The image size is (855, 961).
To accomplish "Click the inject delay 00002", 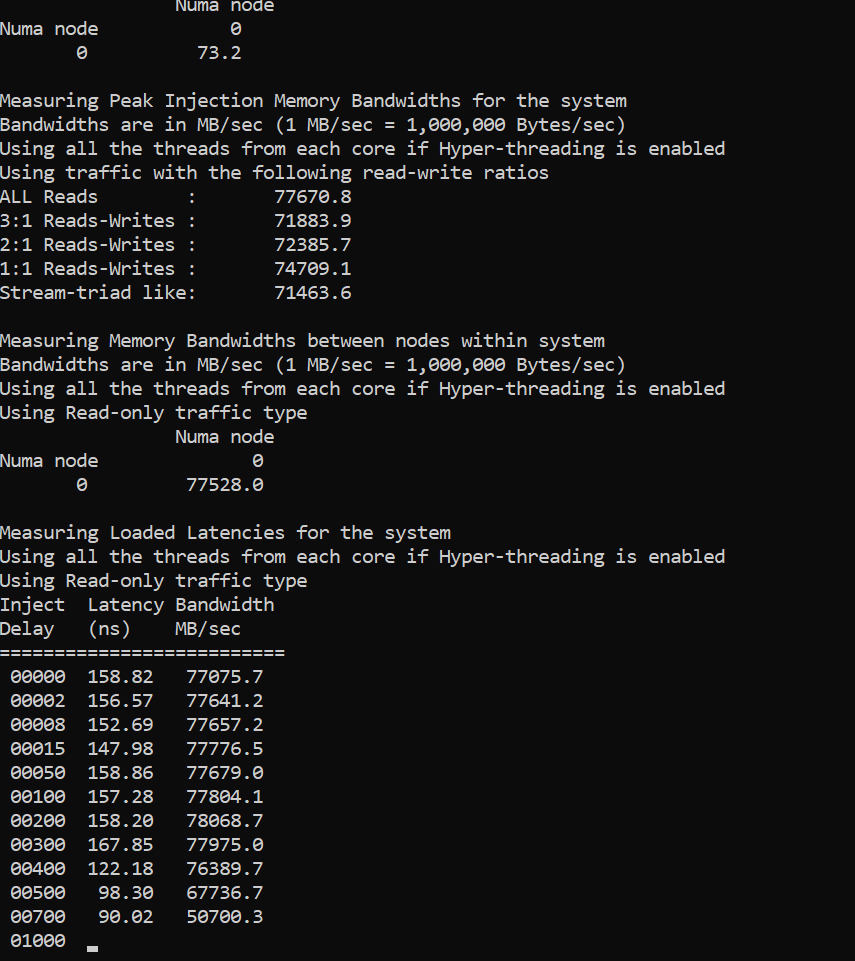I will [38, 701].
